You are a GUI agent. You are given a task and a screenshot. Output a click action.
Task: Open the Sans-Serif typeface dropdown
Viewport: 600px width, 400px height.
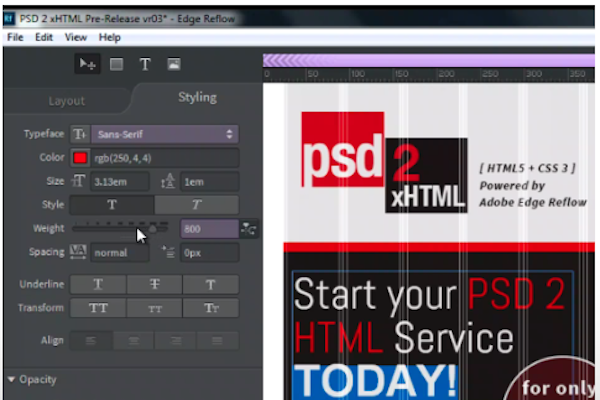click(165, 134)
